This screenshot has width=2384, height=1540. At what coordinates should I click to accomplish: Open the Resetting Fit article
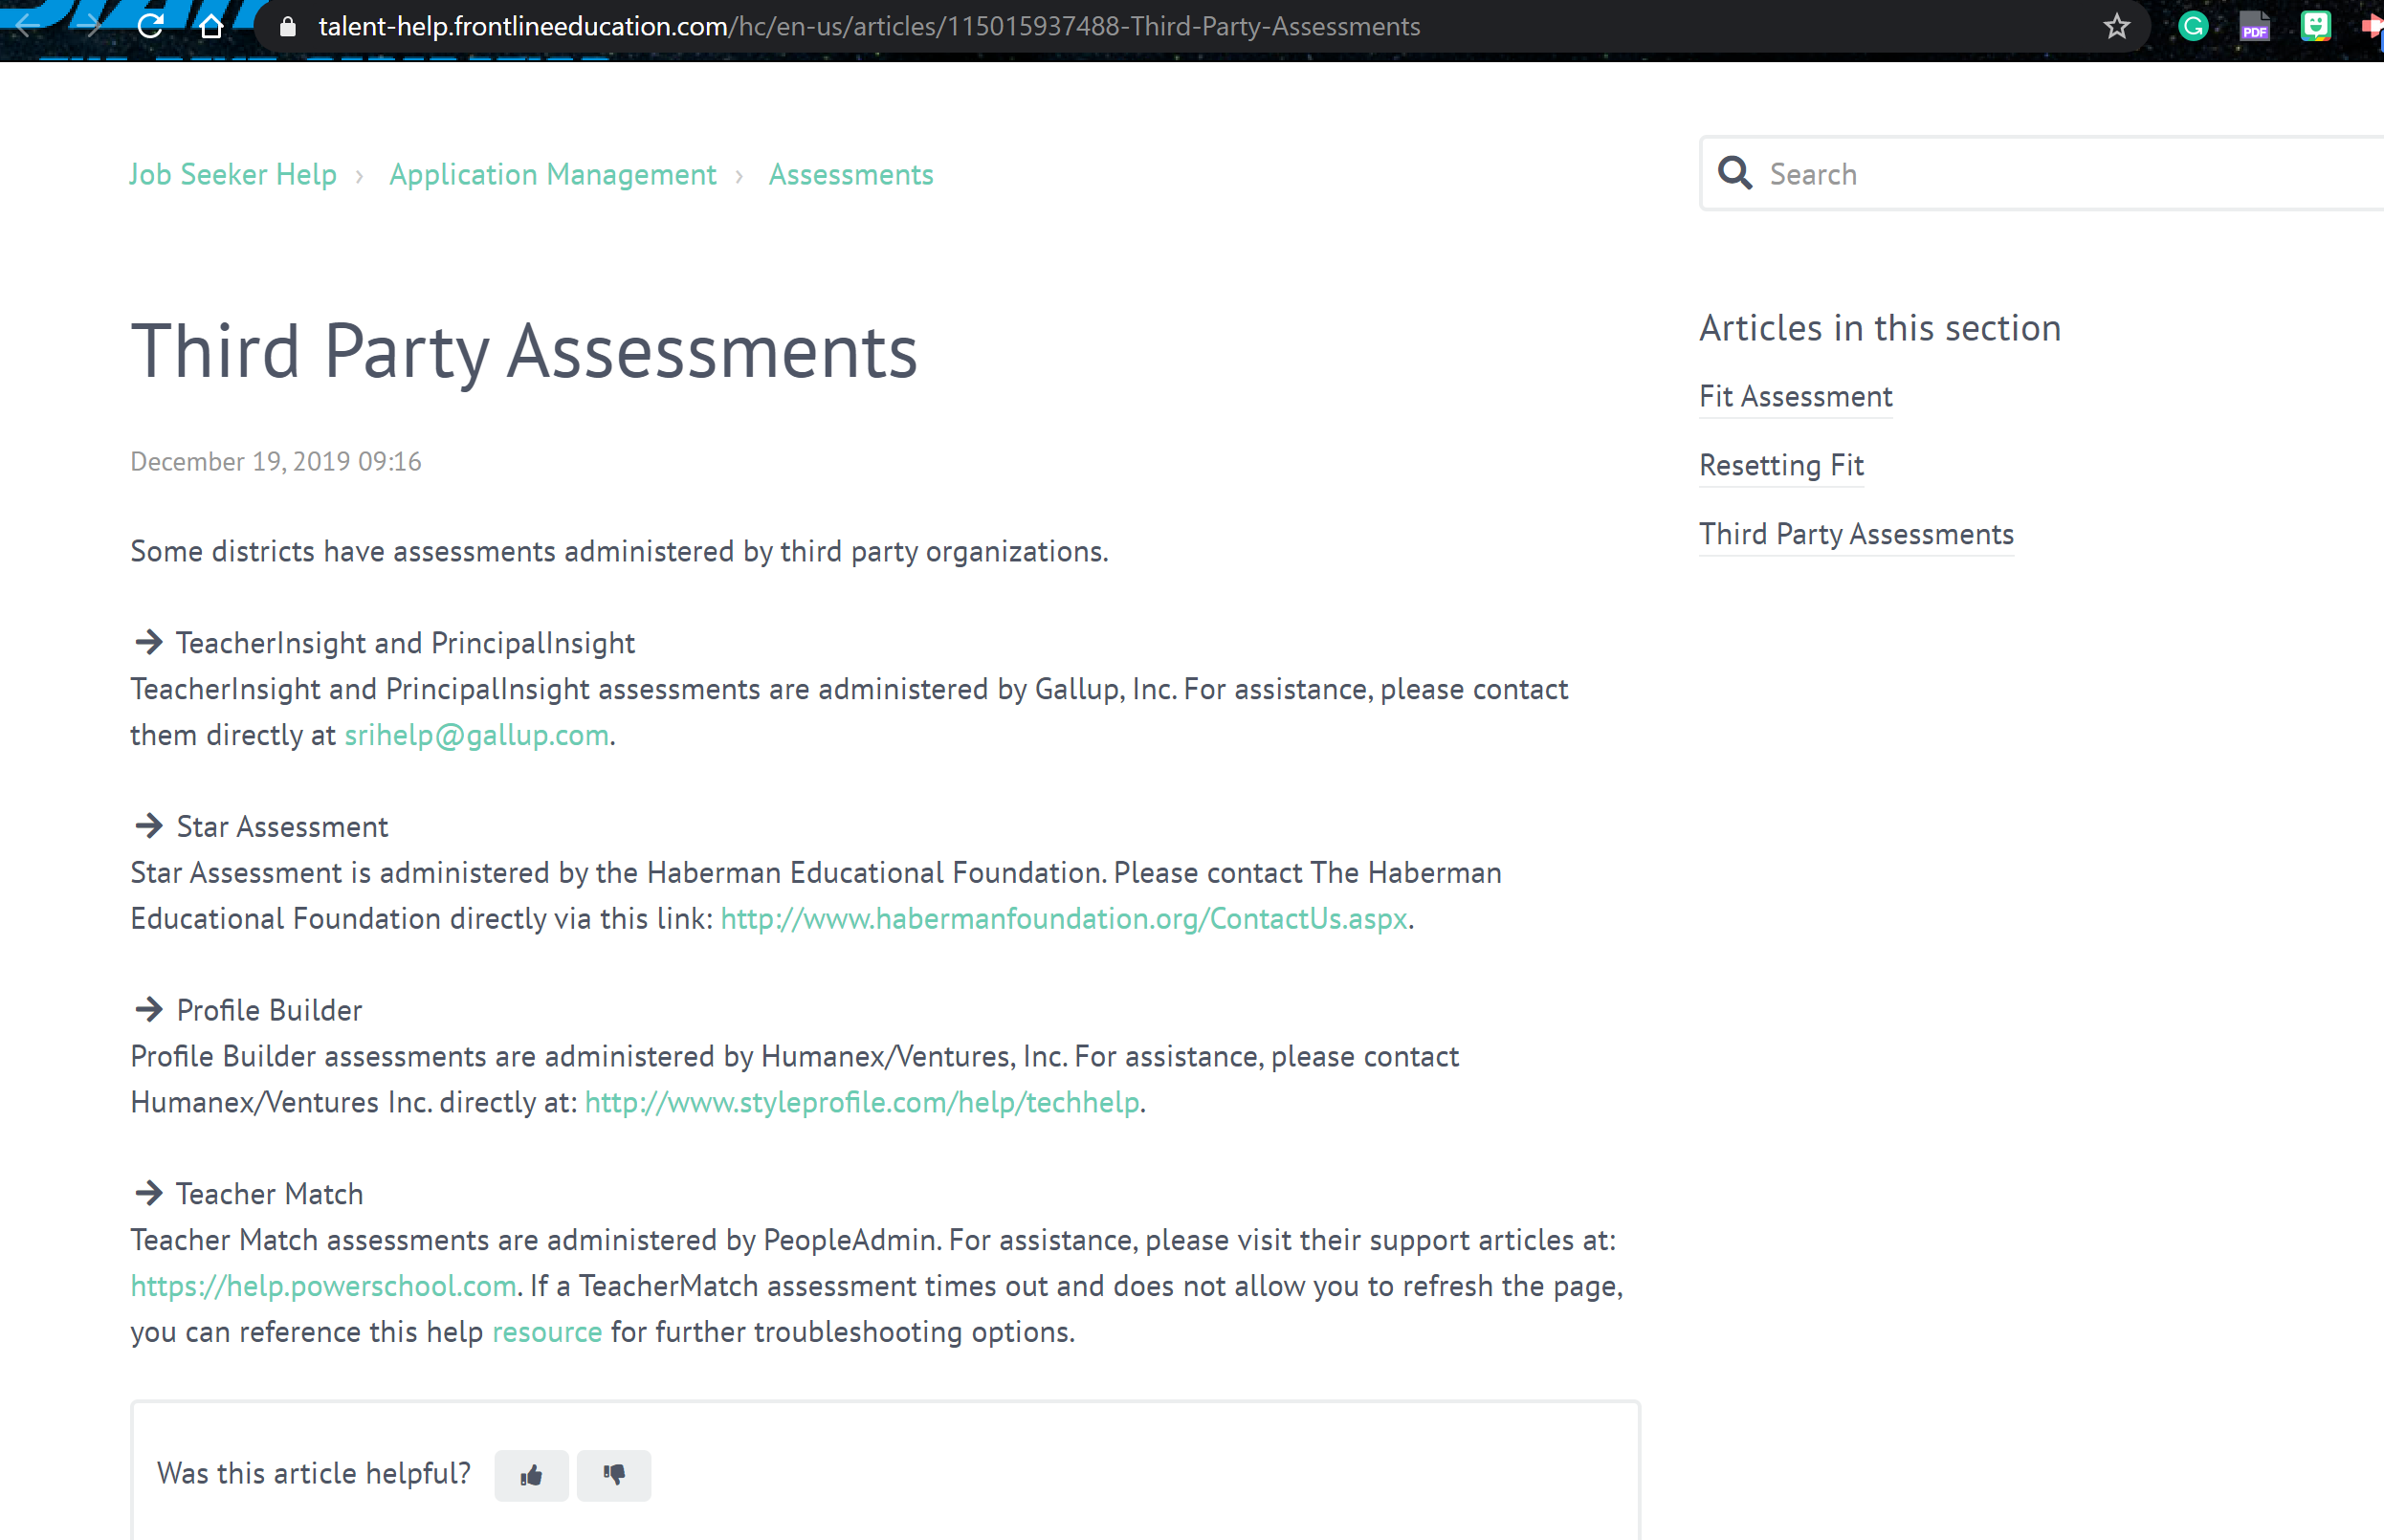pos(1781,465)
